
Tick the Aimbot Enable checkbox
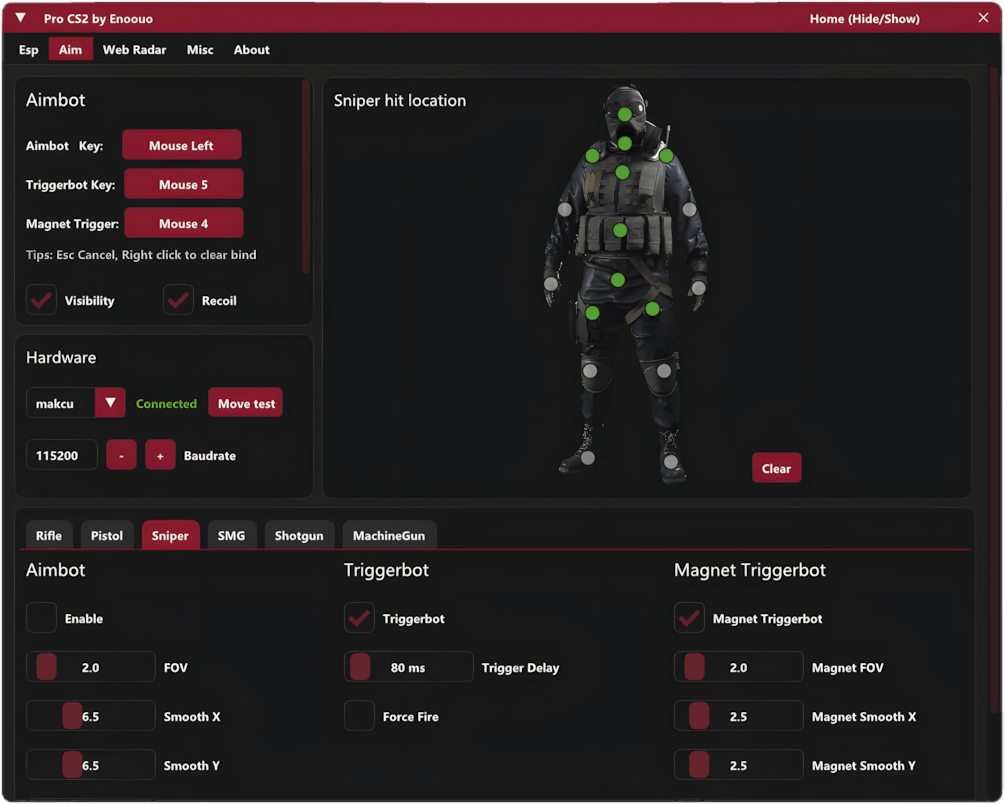click(x=42, y=618)
